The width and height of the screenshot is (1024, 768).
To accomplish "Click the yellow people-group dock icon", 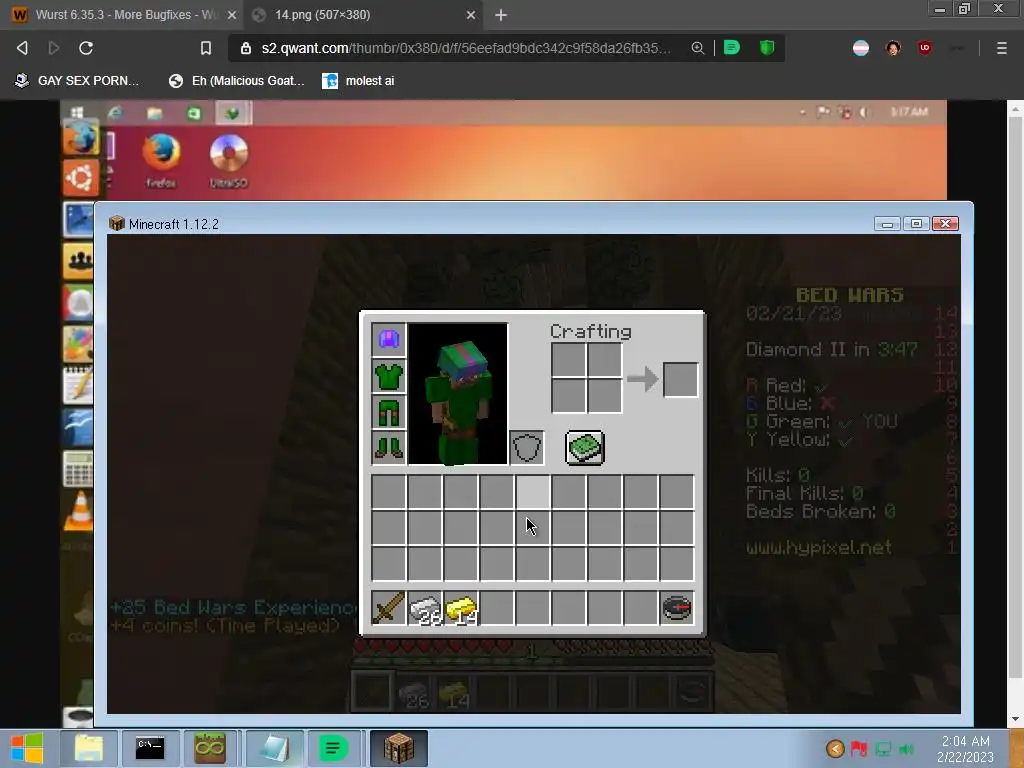I will (78, 261).
